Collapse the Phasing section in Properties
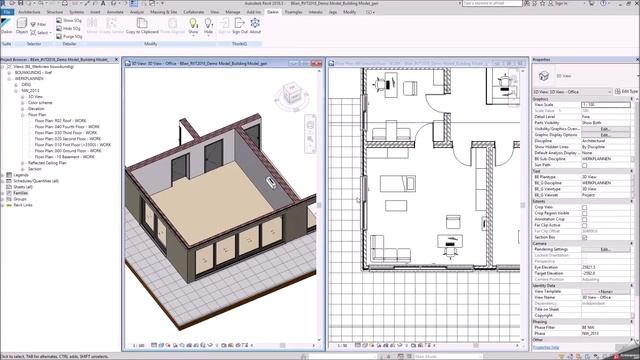The width and height of the screenshot is (640, 360). point(631,322)
